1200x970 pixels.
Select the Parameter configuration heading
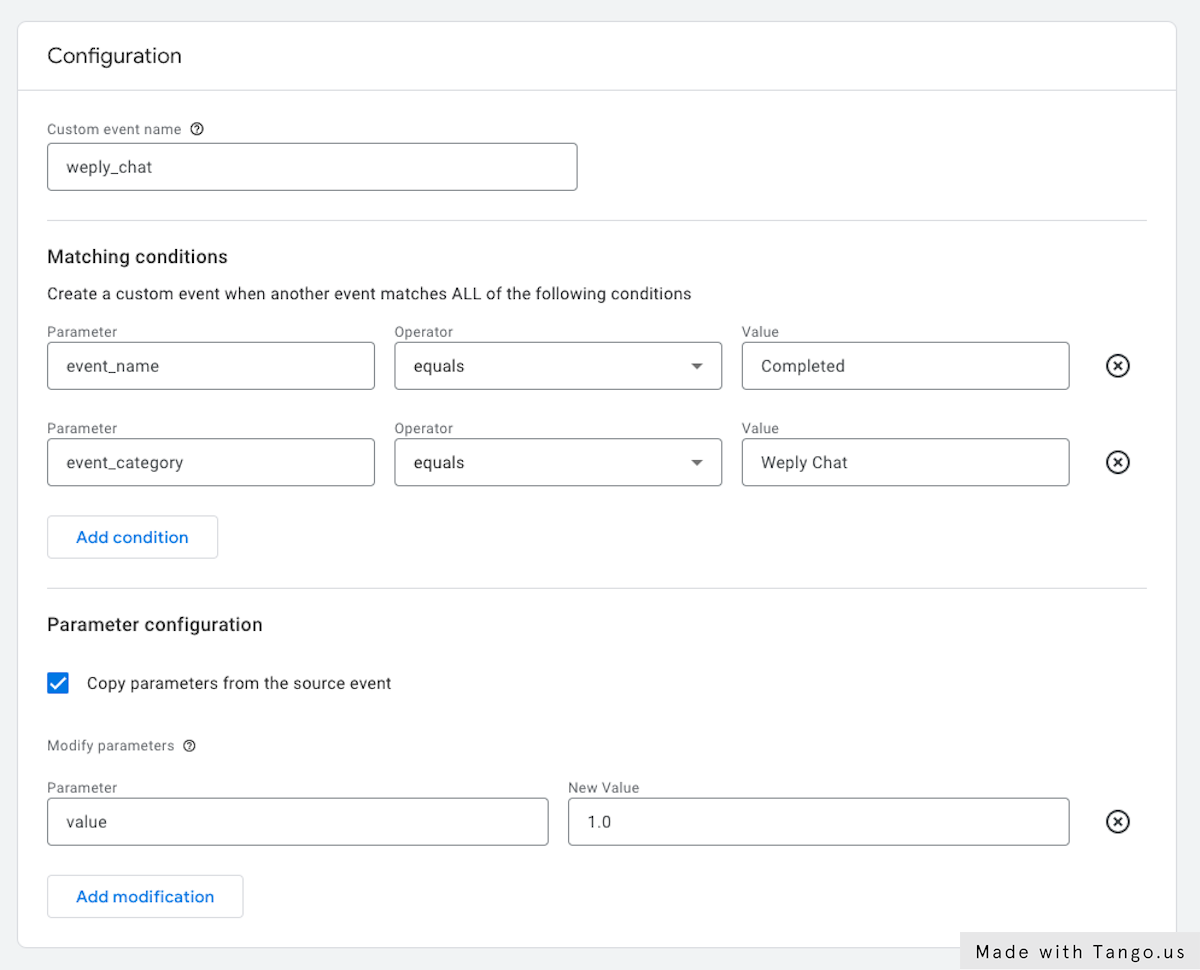tap(155, 625)
